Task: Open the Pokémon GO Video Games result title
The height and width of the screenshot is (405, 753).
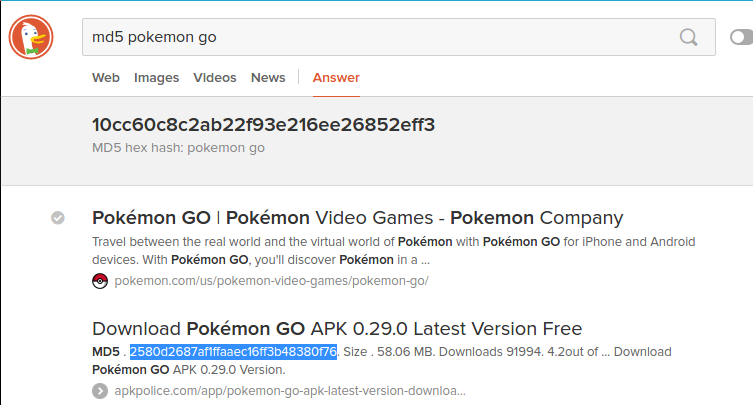Action: [x=357, y=218]
